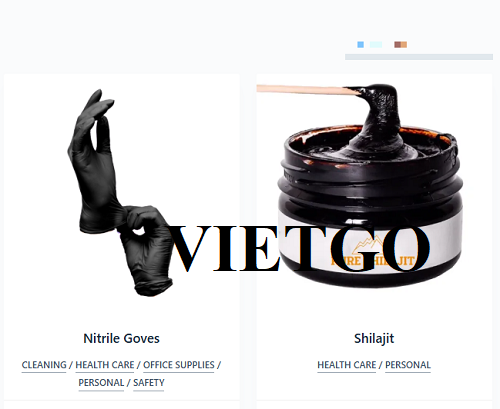Click the wooden spatula above the jar
This screenshot has width=500, height=409.
[x=303, y=89]
